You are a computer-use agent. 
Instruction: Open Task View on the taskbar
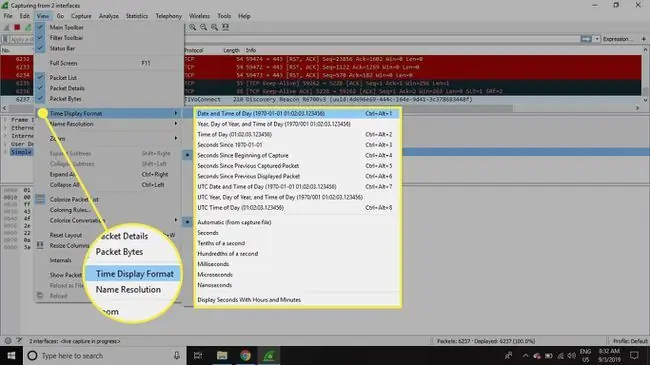point(198,355)
